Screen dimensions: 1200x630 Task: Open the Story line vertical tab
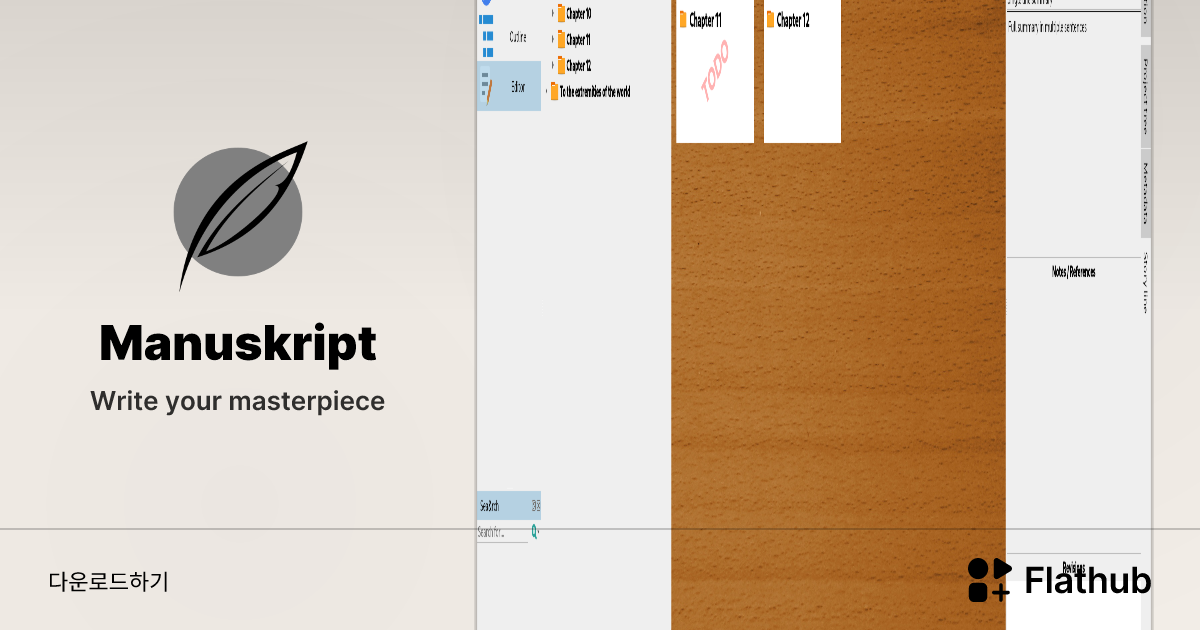pos(1146,284)
